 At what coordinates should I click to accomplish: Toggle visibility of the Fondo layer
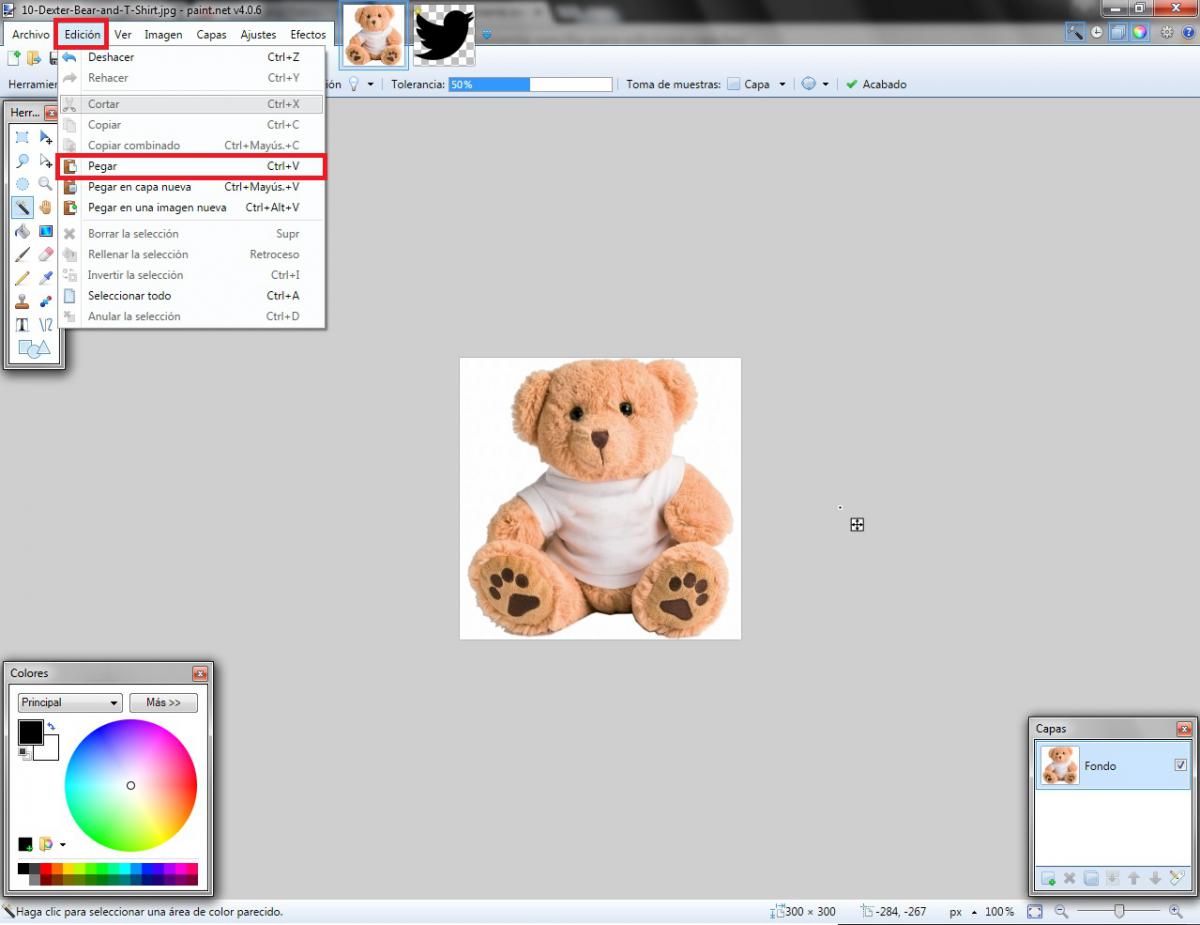pos(1180,765)
